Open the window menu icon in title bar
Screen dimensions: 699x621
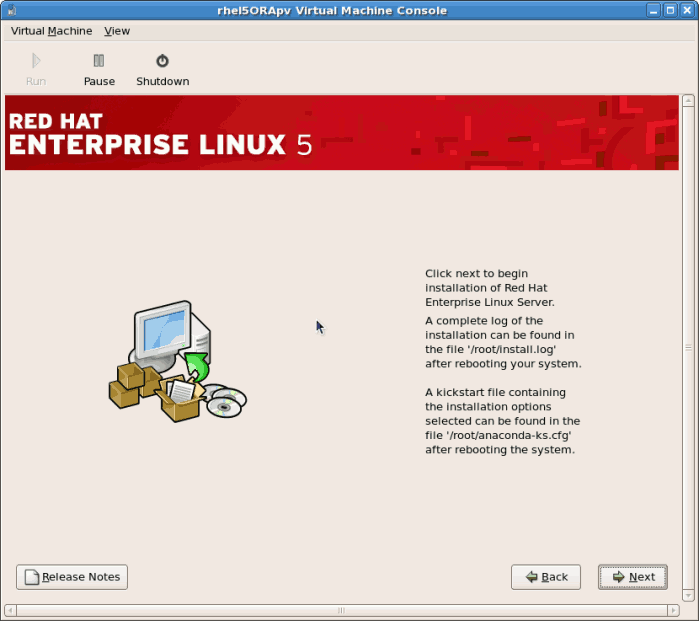pos(10,10)
